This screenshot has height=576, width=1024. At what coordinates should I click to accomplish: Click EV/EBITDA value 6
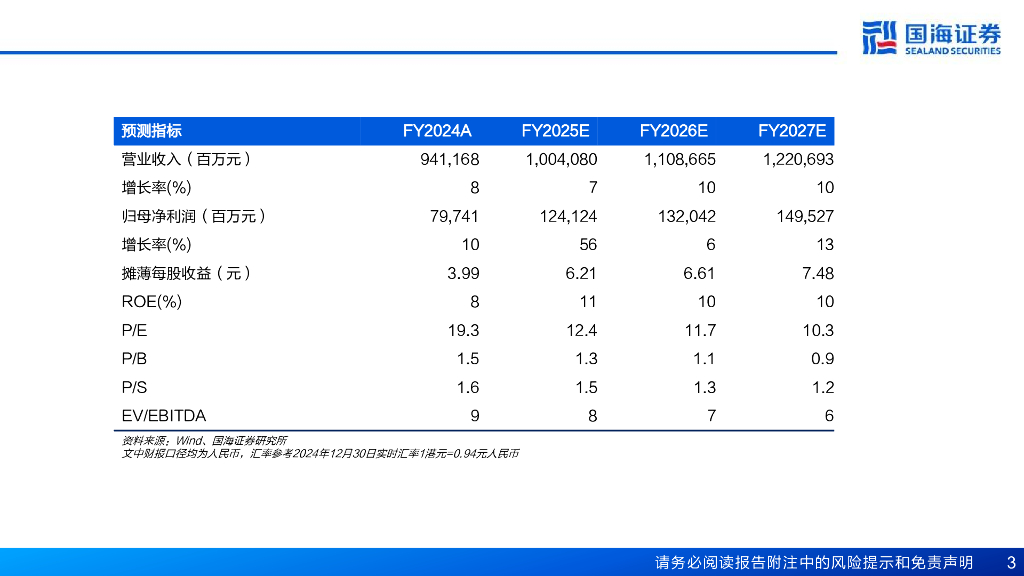[829, 416]
